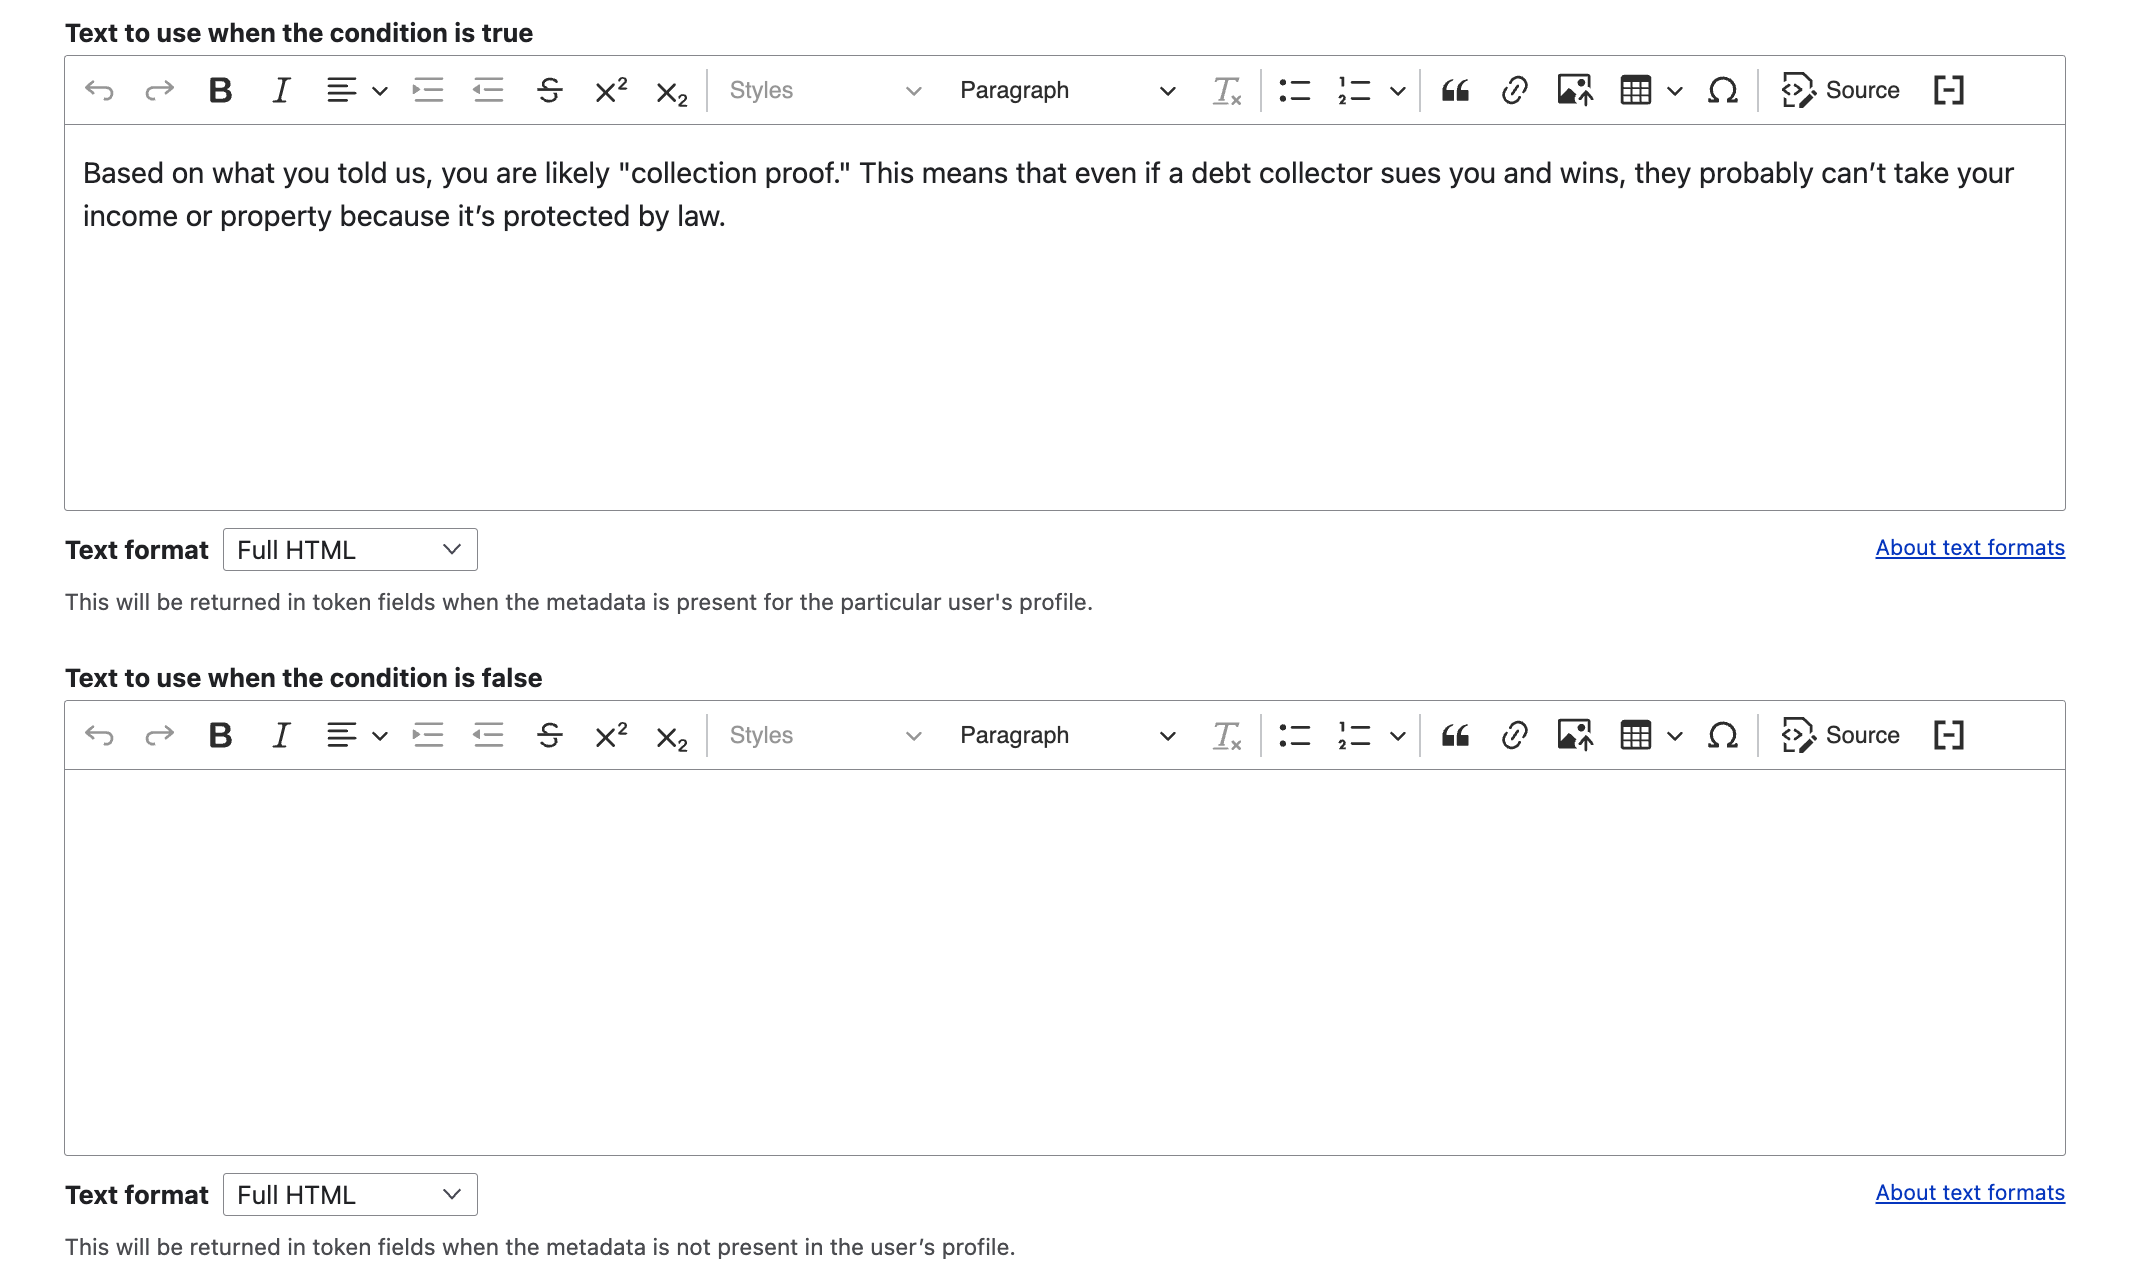Insert numbered list in condition-true editor
This screenshot has height=1286, width=2138.
[1354, 91]
